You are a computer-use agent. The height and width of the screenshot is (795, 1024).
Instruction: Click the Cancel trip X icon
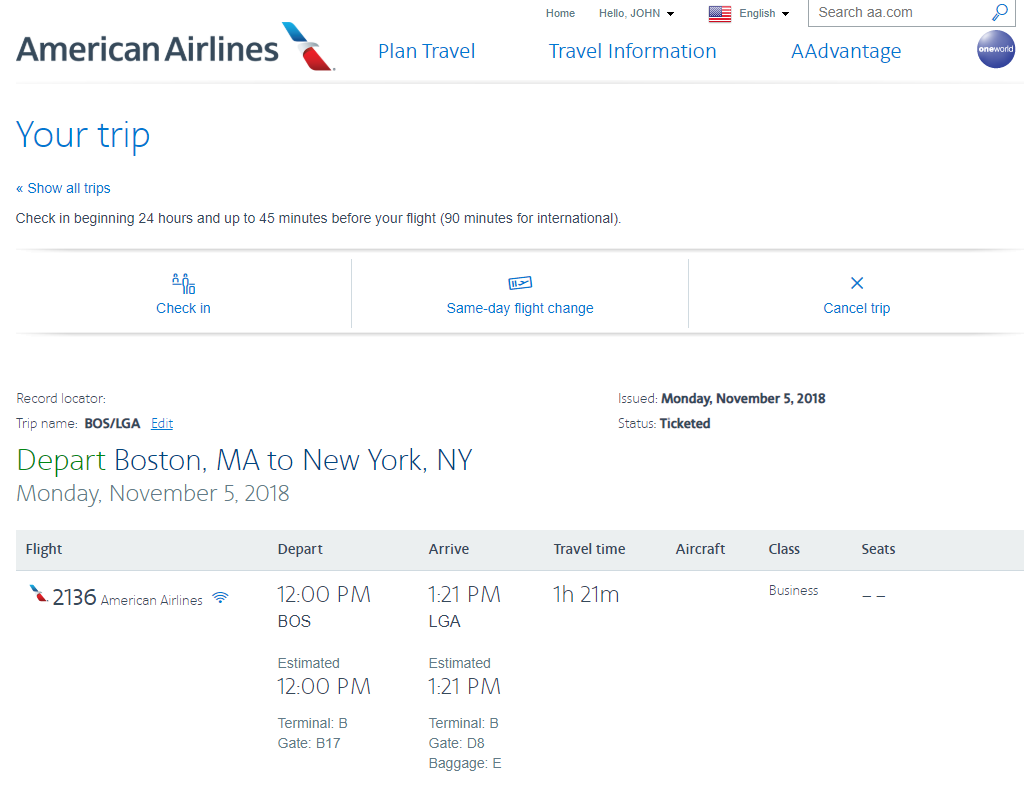pyautogui.click(x=857, y=283)
